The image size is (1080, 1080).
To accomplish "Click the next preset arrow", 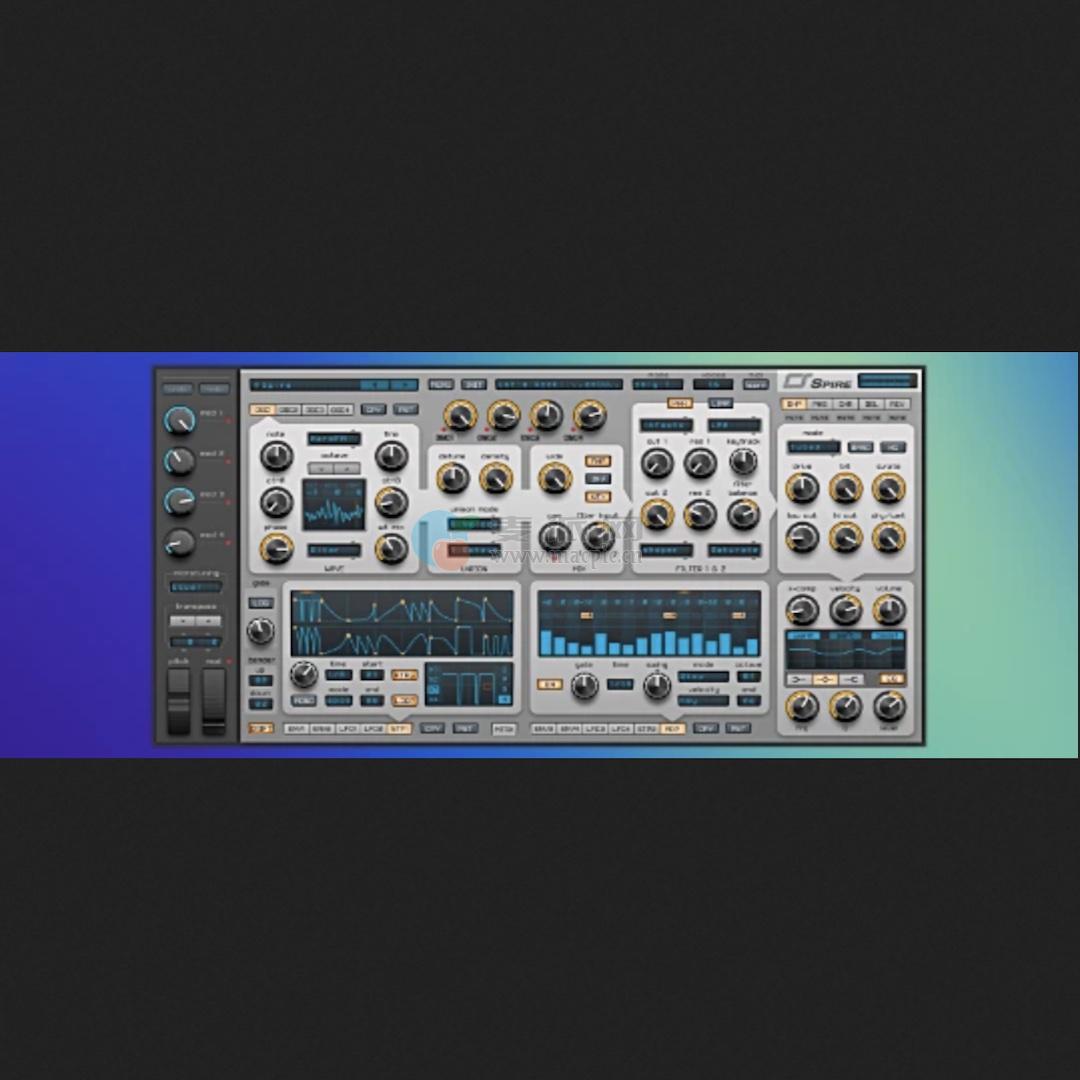I will point(405,384).
